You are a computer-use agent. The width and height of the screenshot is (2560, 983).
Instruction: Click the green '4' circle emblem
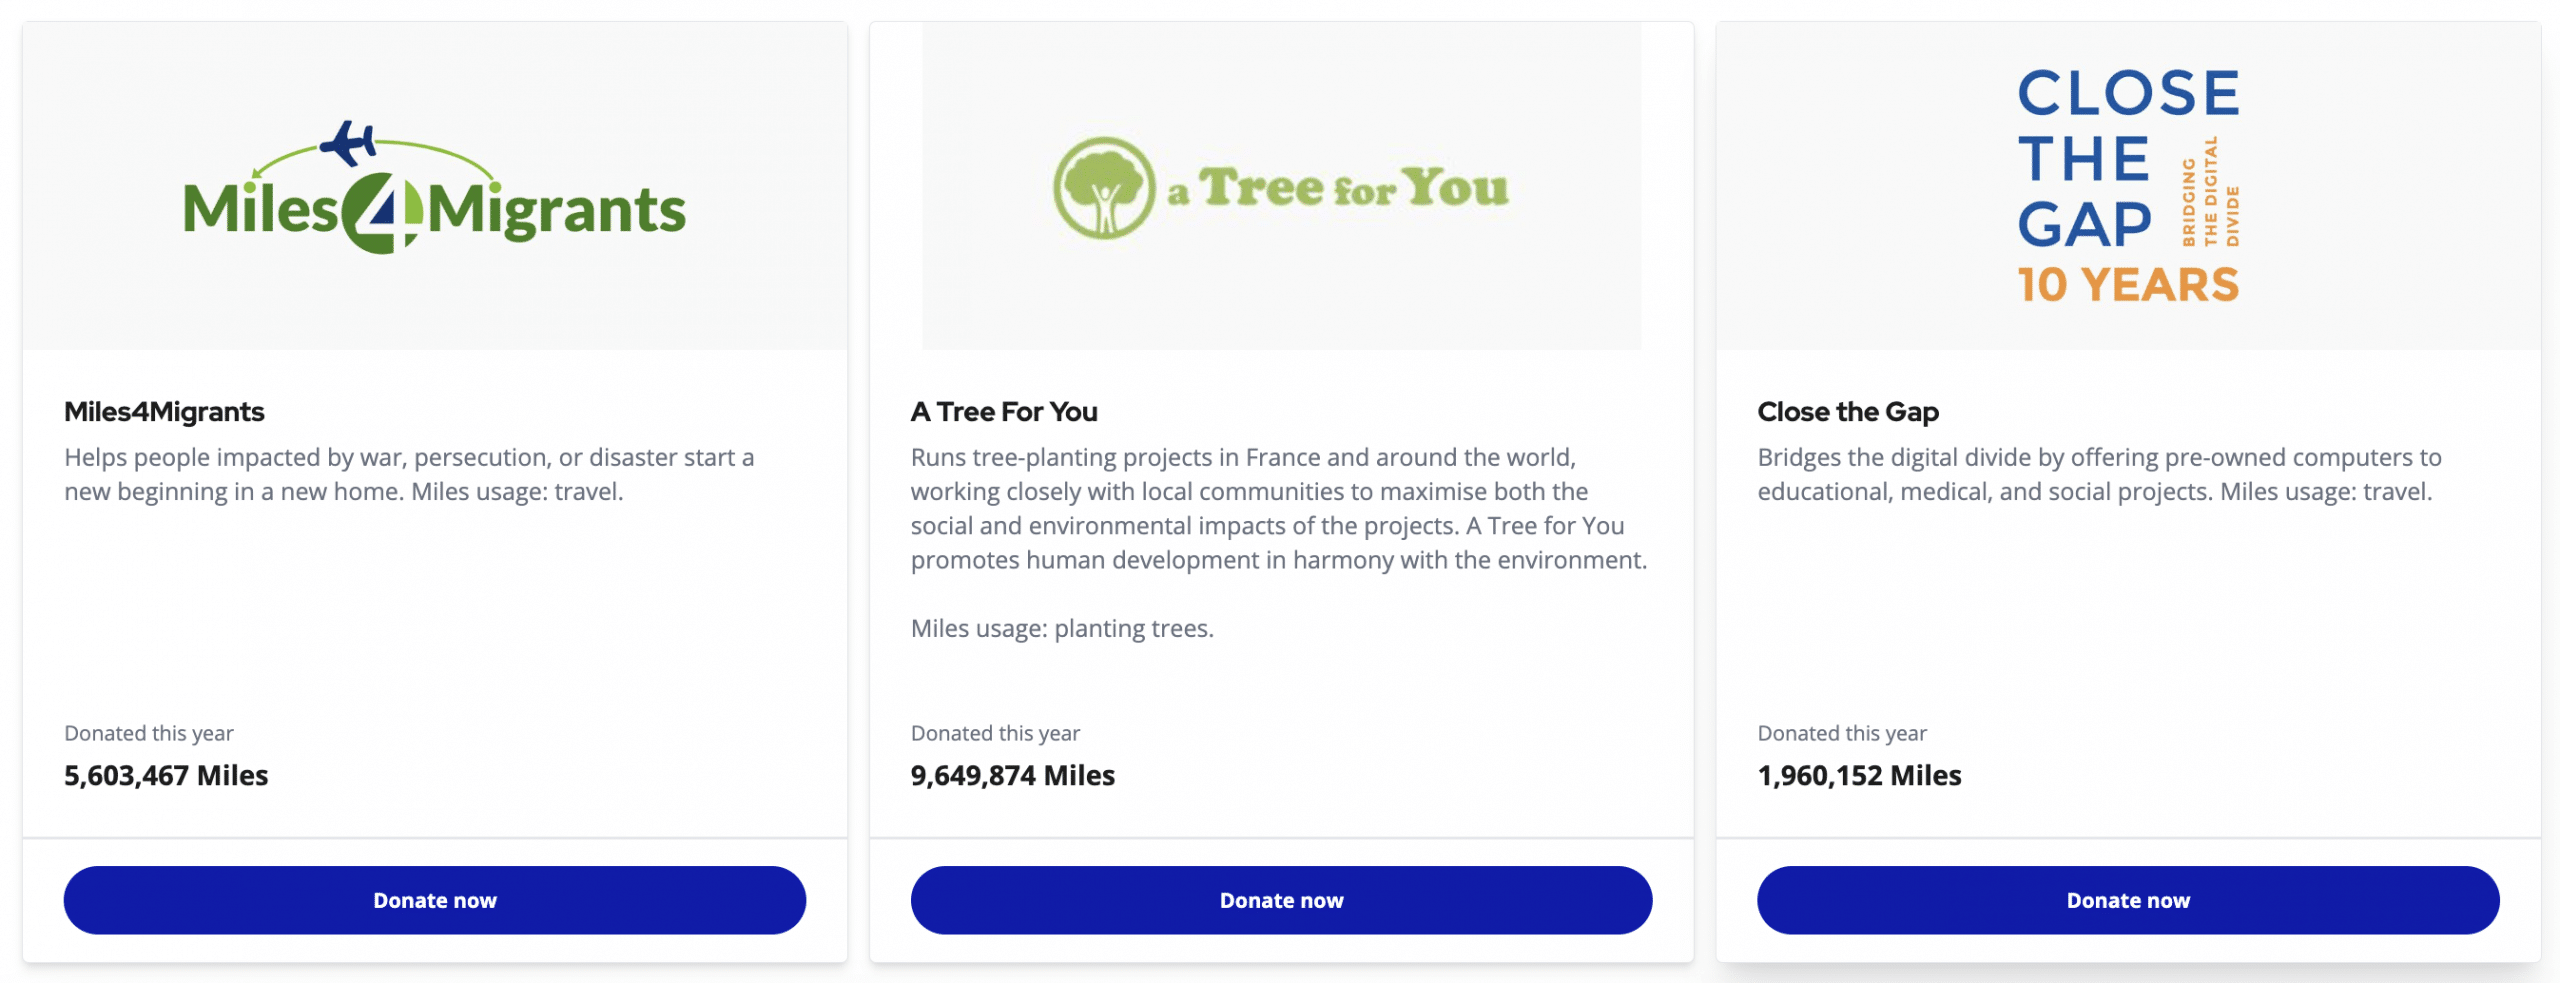(382, 213)
